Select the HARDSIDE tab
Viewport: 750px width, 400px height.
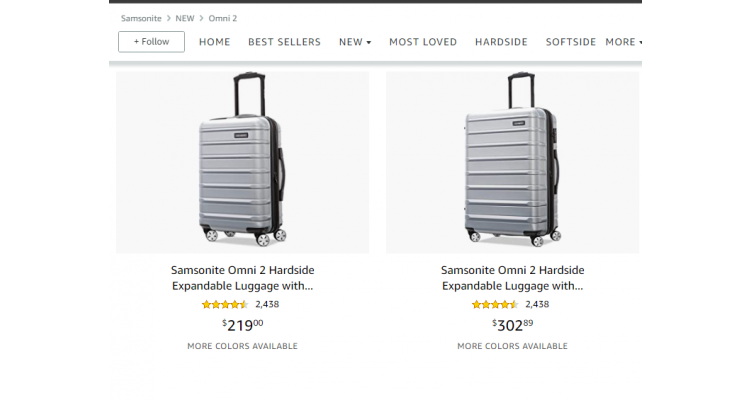click(x=501, y=42)
